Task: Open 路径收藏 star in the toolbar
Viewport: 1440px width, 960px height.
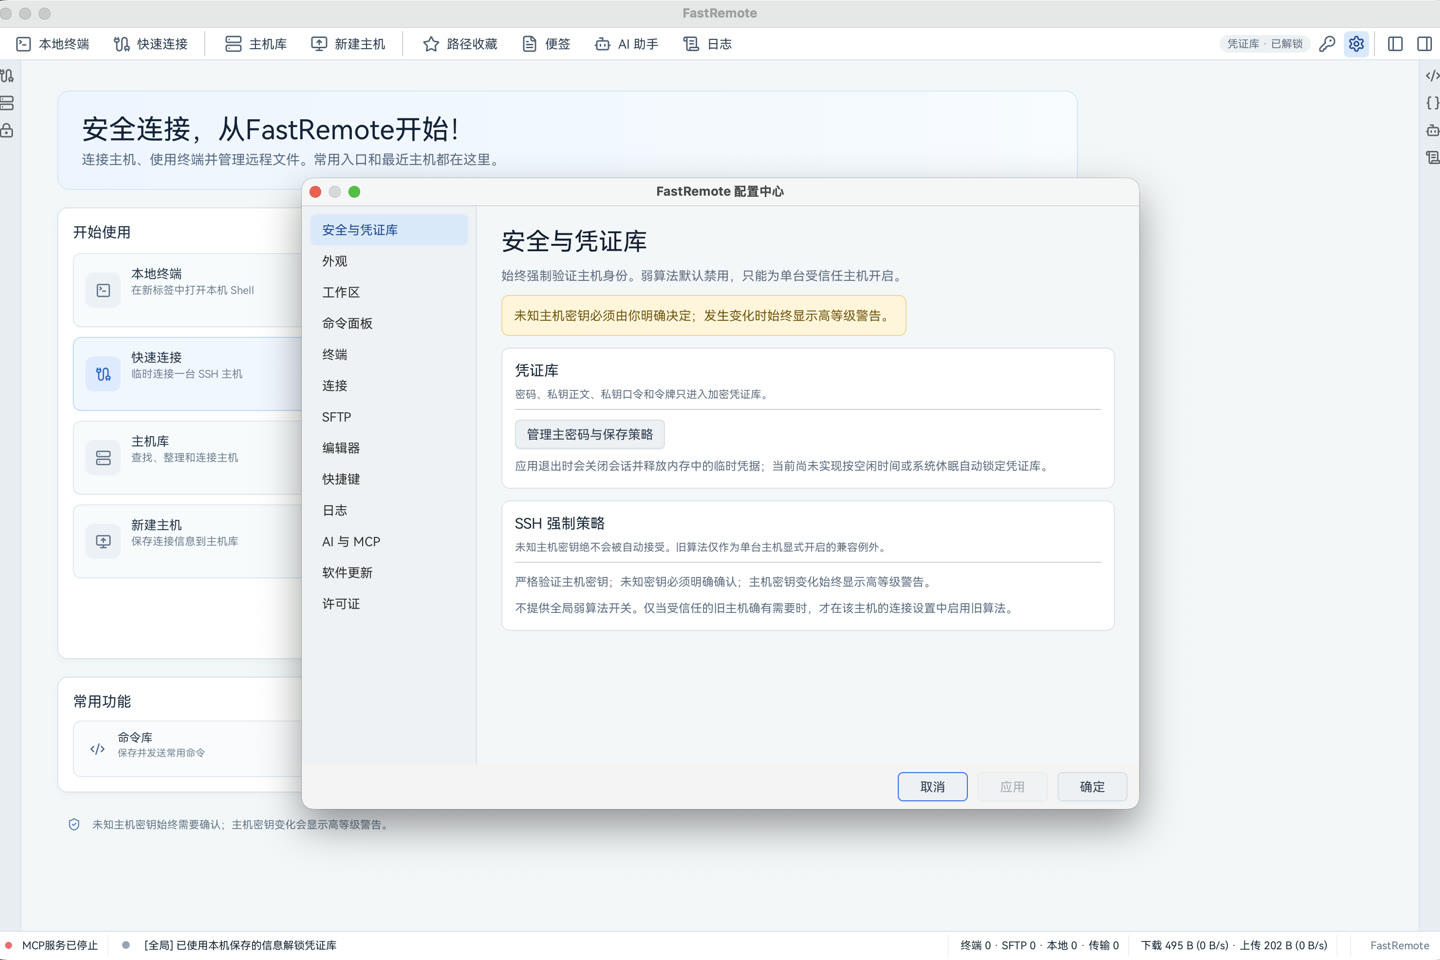Action: [x=460, y=44]
